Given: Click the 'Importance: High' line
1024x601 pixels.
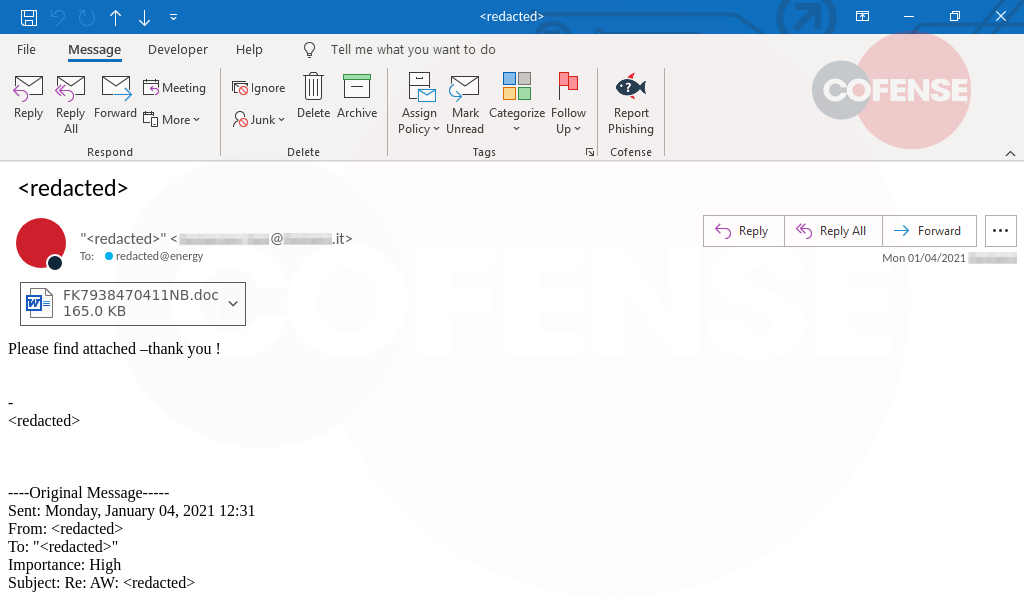Looking at the screenshot, I should click(65, 564).
